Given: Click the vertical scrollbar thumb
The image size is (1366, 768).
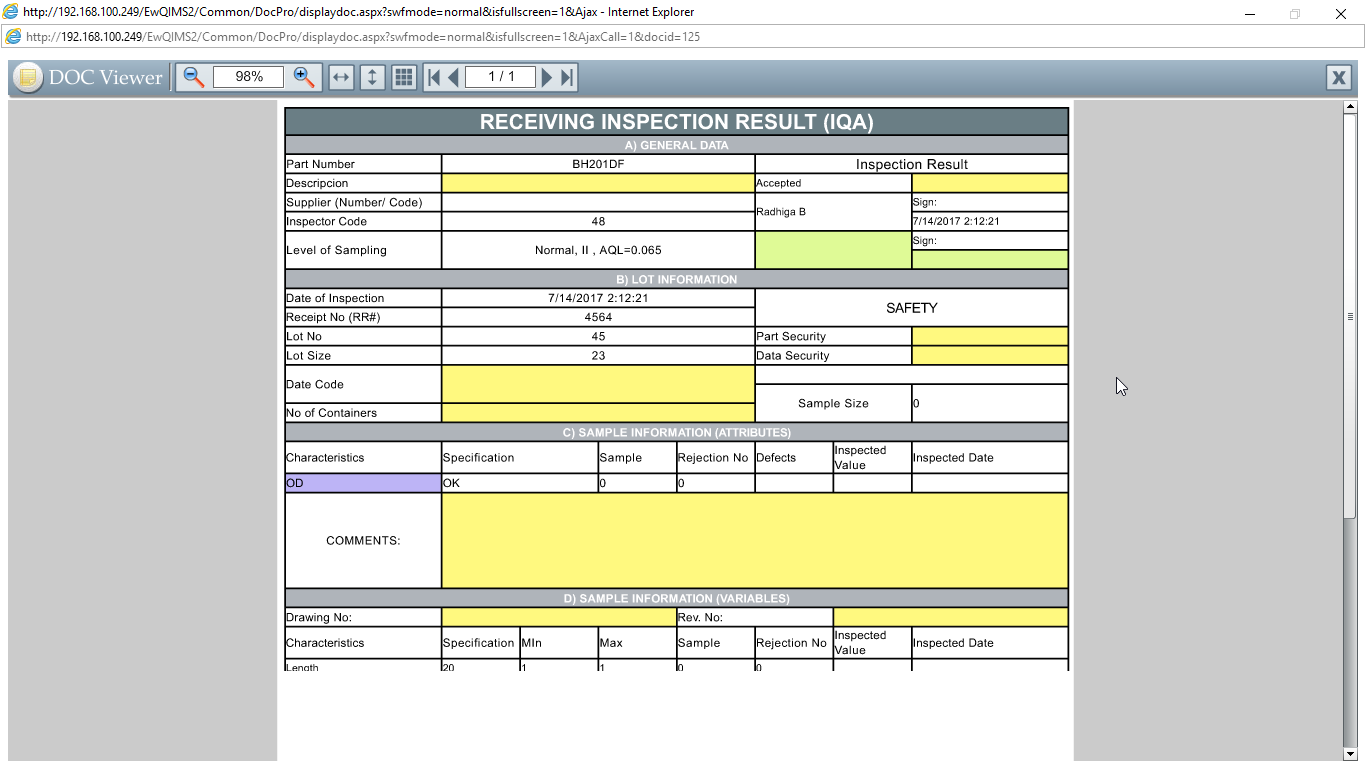Looking at the screenshot, I should tap(1350, 315).
